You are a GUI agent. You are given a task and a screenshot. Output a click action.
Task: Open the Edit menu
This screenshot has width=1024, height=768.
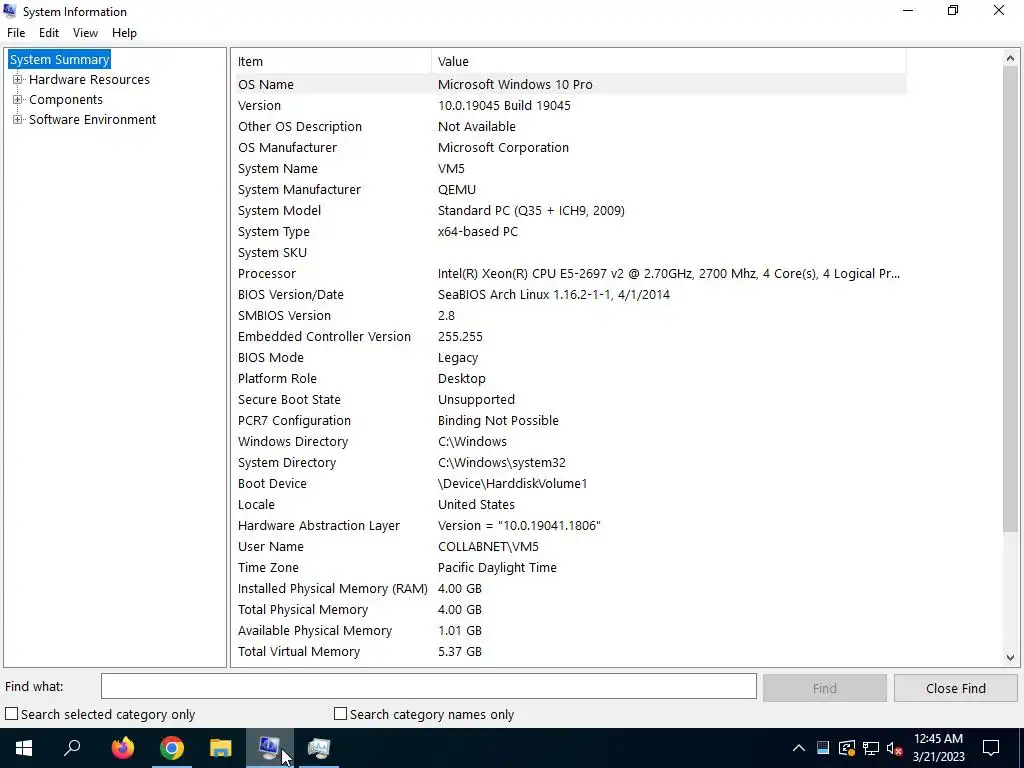point(49,33)
